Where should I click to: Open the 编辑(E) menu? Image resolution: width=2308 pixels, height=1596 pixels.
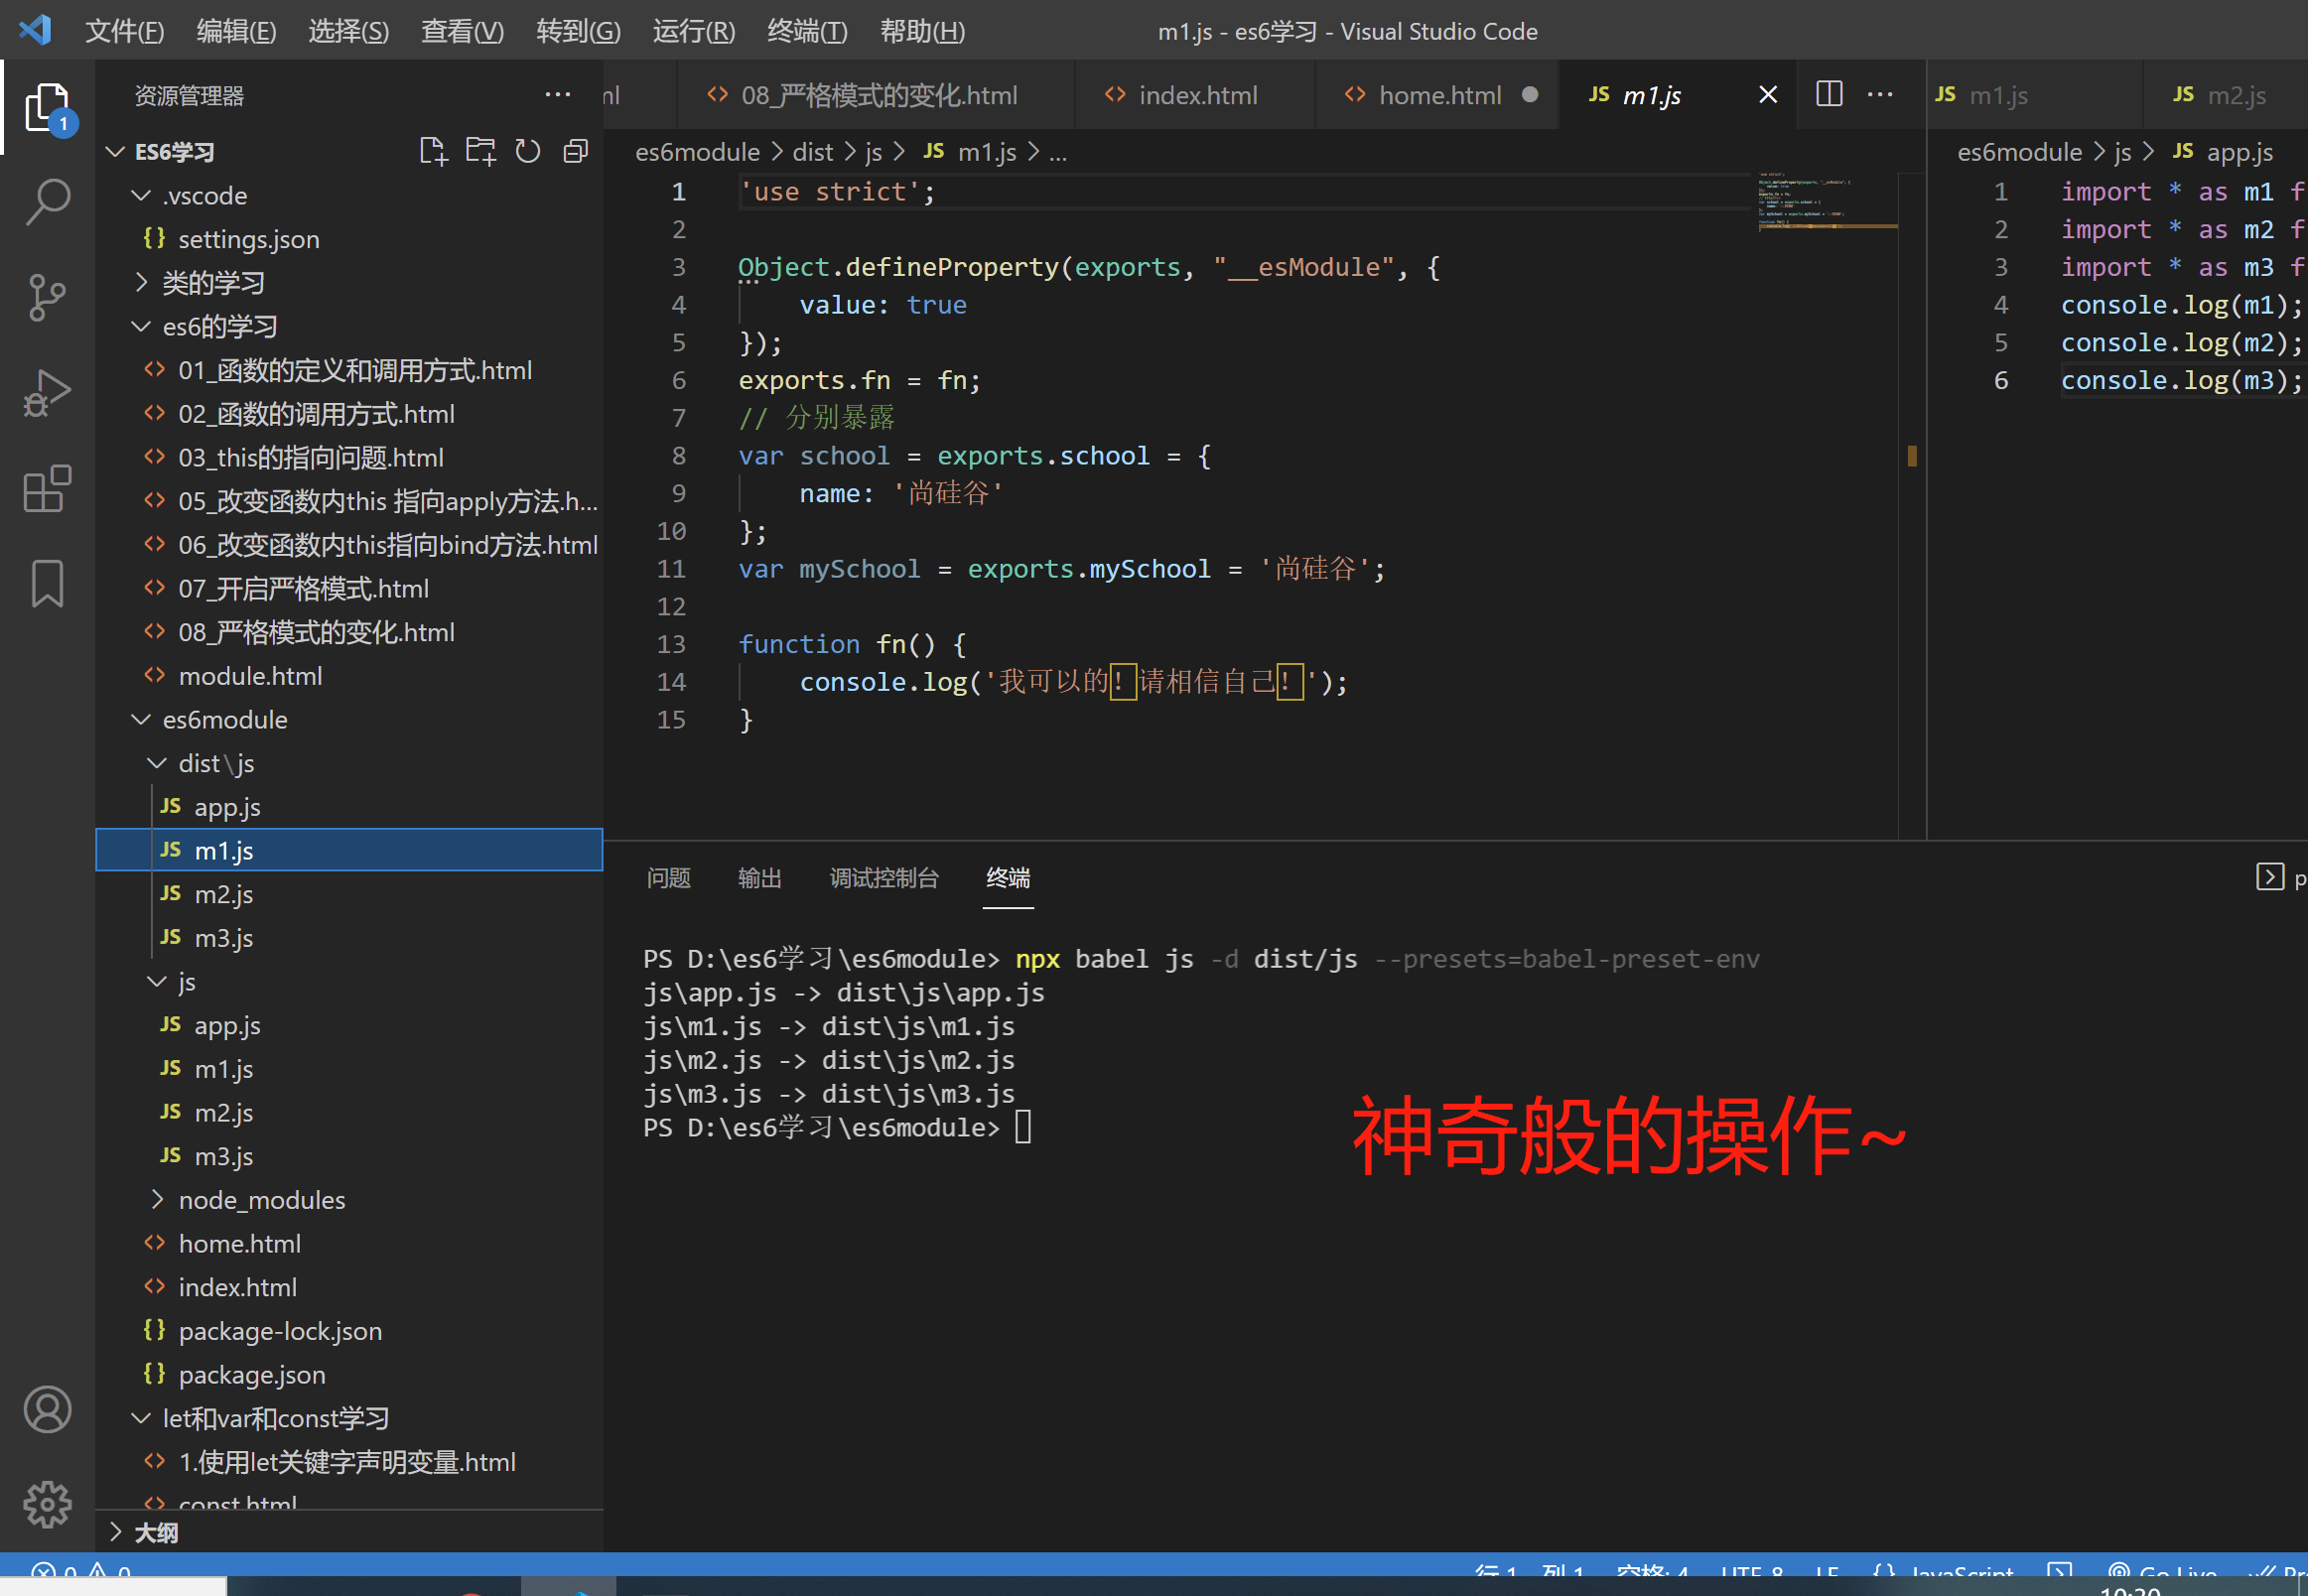pos(236,31)
